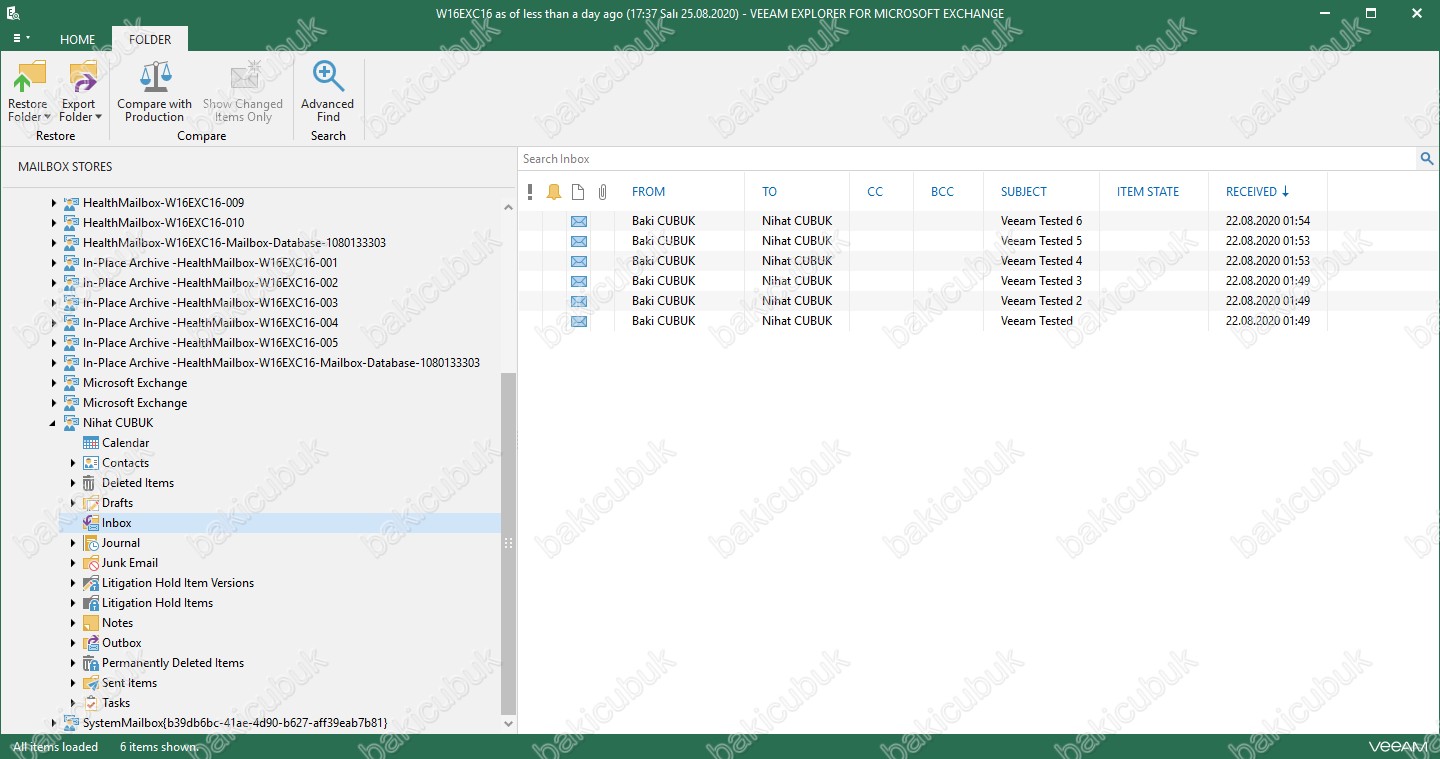This screenshot has height=759, width=1440.
Task: Sort by CC column
Action: [x=875, y=192]
